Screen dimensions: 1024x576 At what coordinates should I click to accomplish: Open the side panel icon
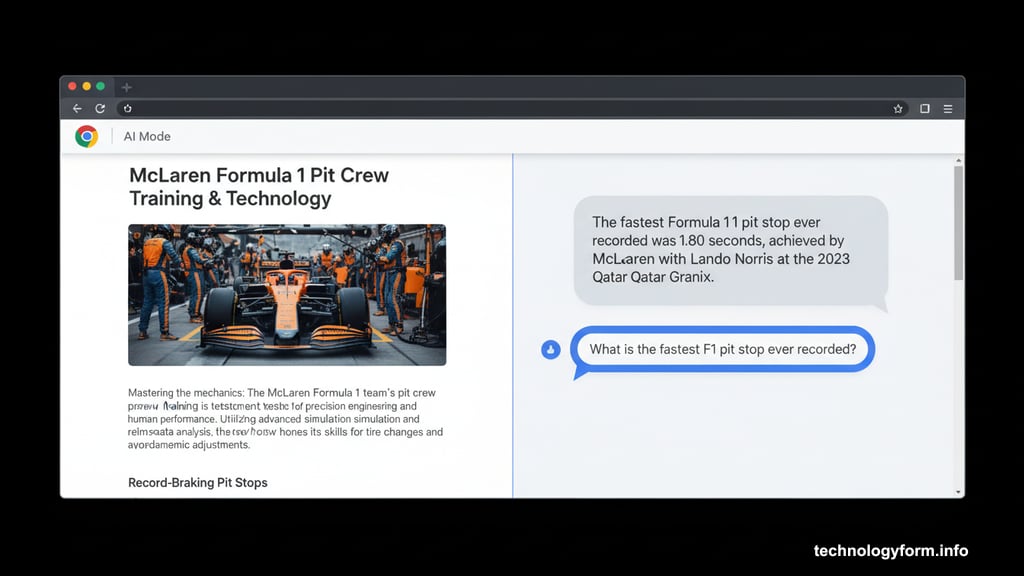[x=925, y=109]
